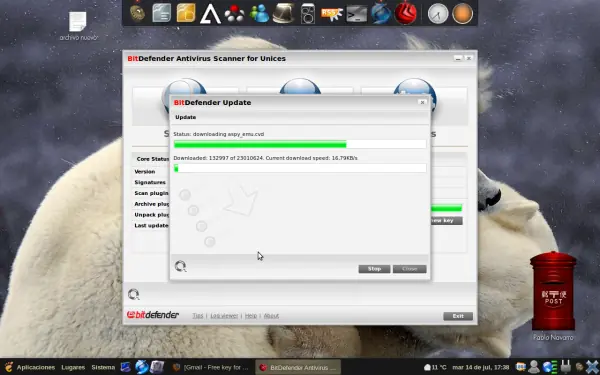Viewport: 600px width, 375px height.
Task: Open the Sistema menu
Action: click(103, 367)
